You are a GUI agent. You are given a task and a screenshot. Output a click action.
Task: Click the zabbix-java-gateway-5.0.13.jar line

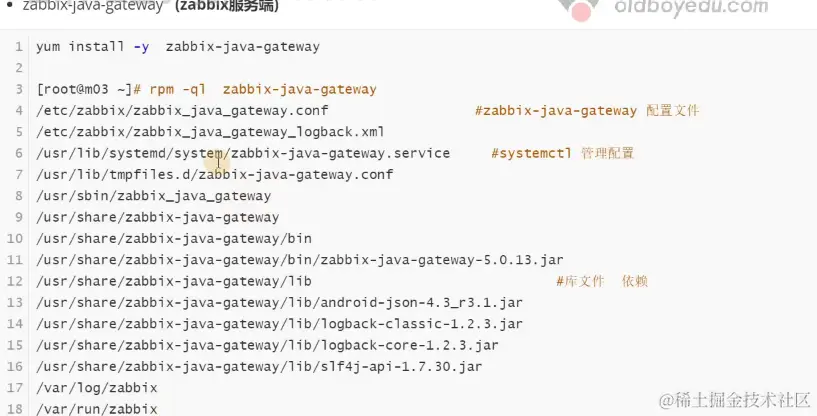pyautogui.click(x=300, y=260)
